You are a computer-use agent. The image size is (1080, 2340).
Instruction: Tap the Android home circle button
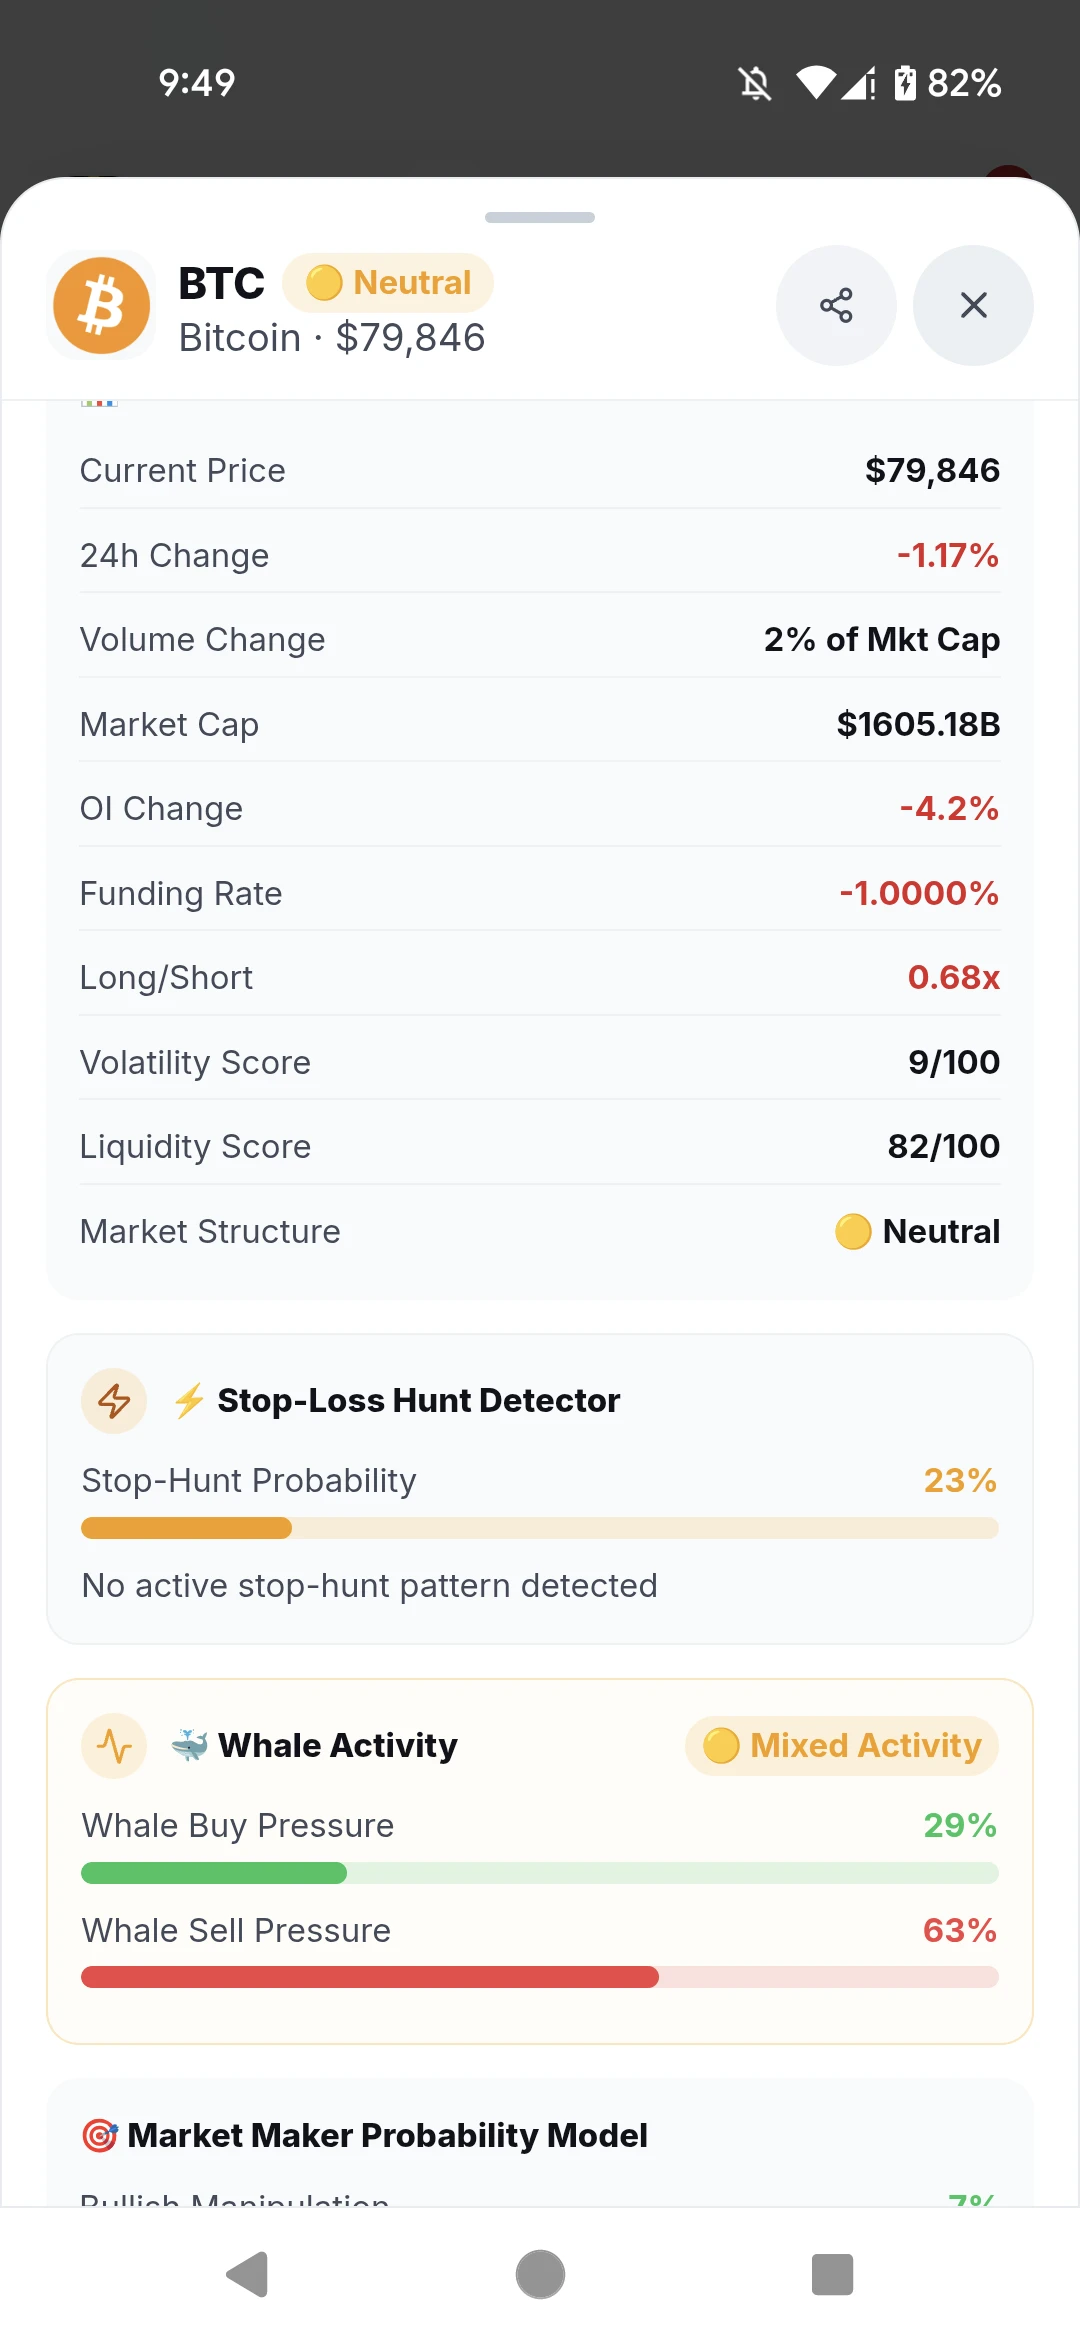tap(540, 2275)
